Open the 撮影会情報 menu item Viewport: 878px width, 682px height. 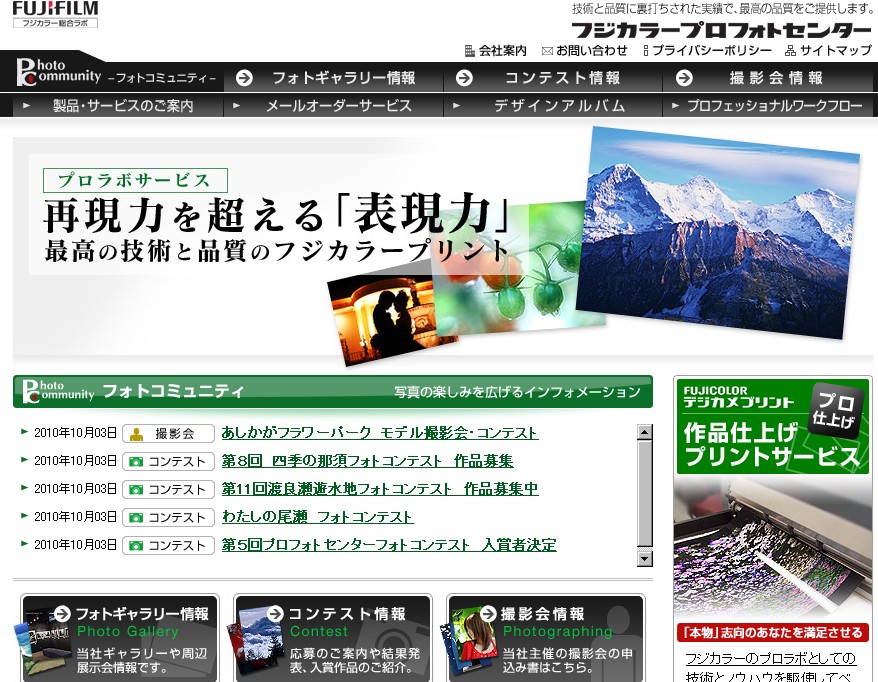click(x=769, y=78)
